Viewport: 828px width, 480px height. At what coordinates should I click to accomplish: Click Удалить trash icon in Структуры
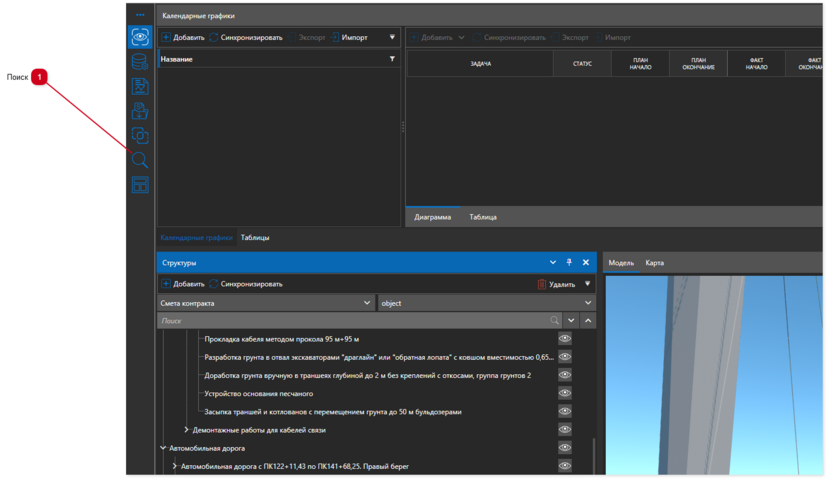[542, 284]
